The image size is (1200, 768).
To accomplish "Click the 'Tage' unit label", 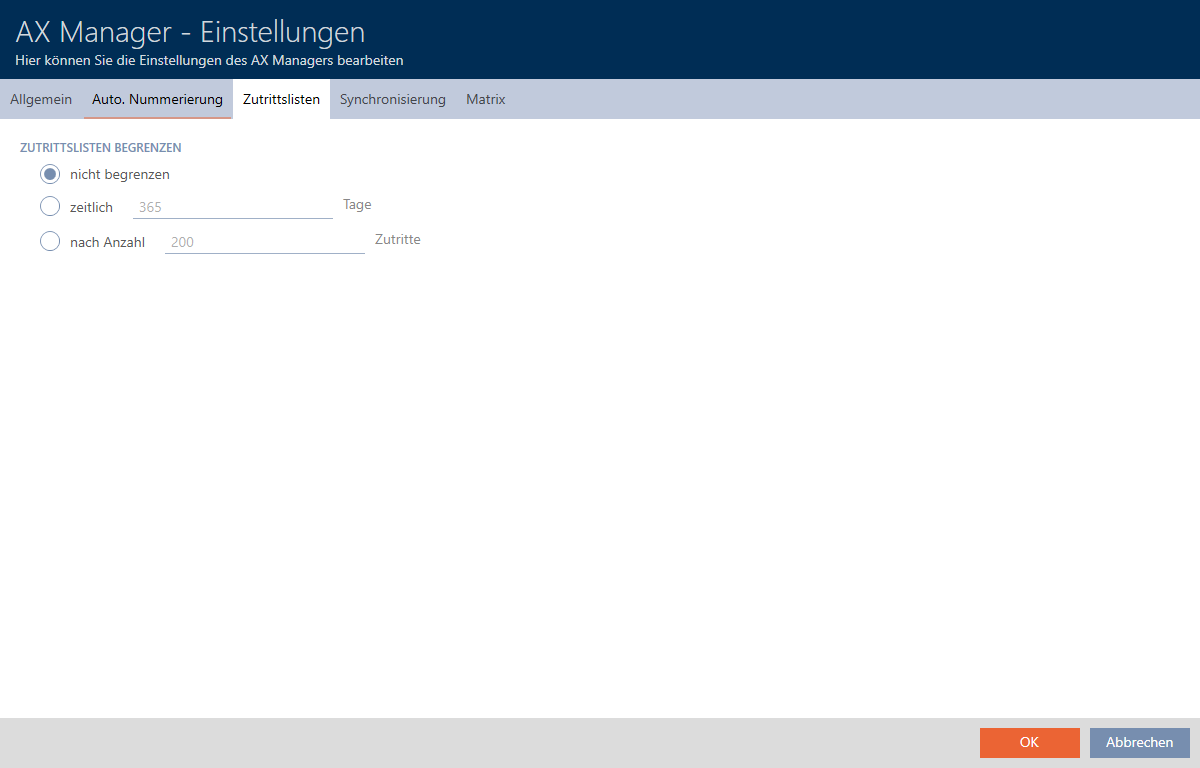I will (x=357, y=205).
